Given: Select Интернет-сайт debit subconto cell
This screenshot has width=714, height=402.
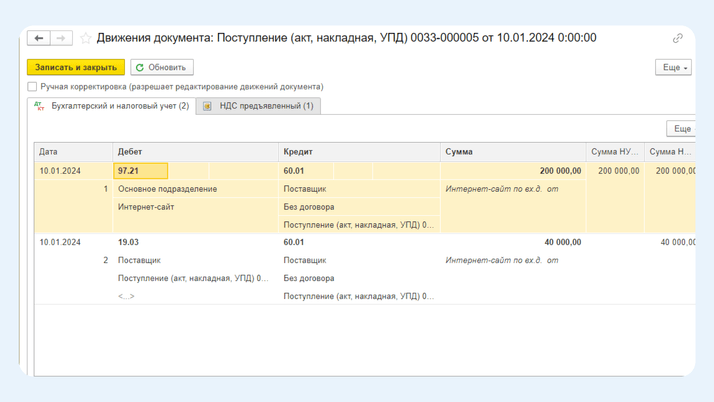Looking at the screenshot, I should pos(146,207).
